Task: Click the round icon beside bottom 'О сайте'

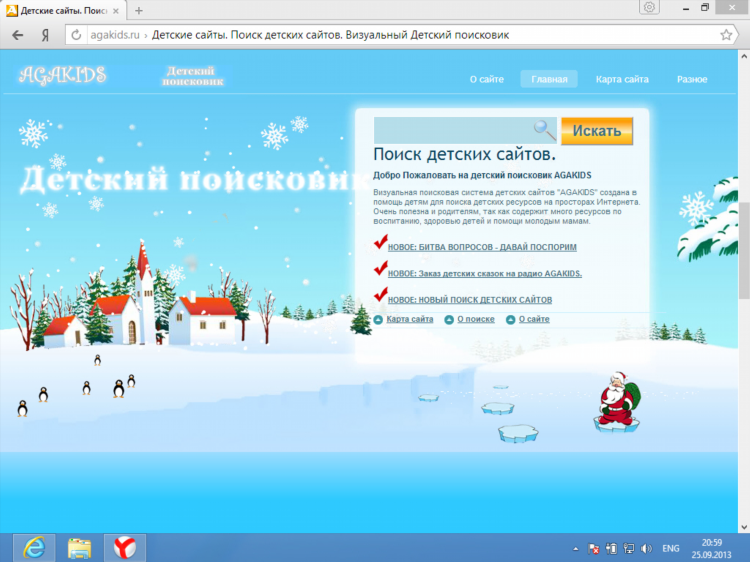Action: (x=510, y=320)
